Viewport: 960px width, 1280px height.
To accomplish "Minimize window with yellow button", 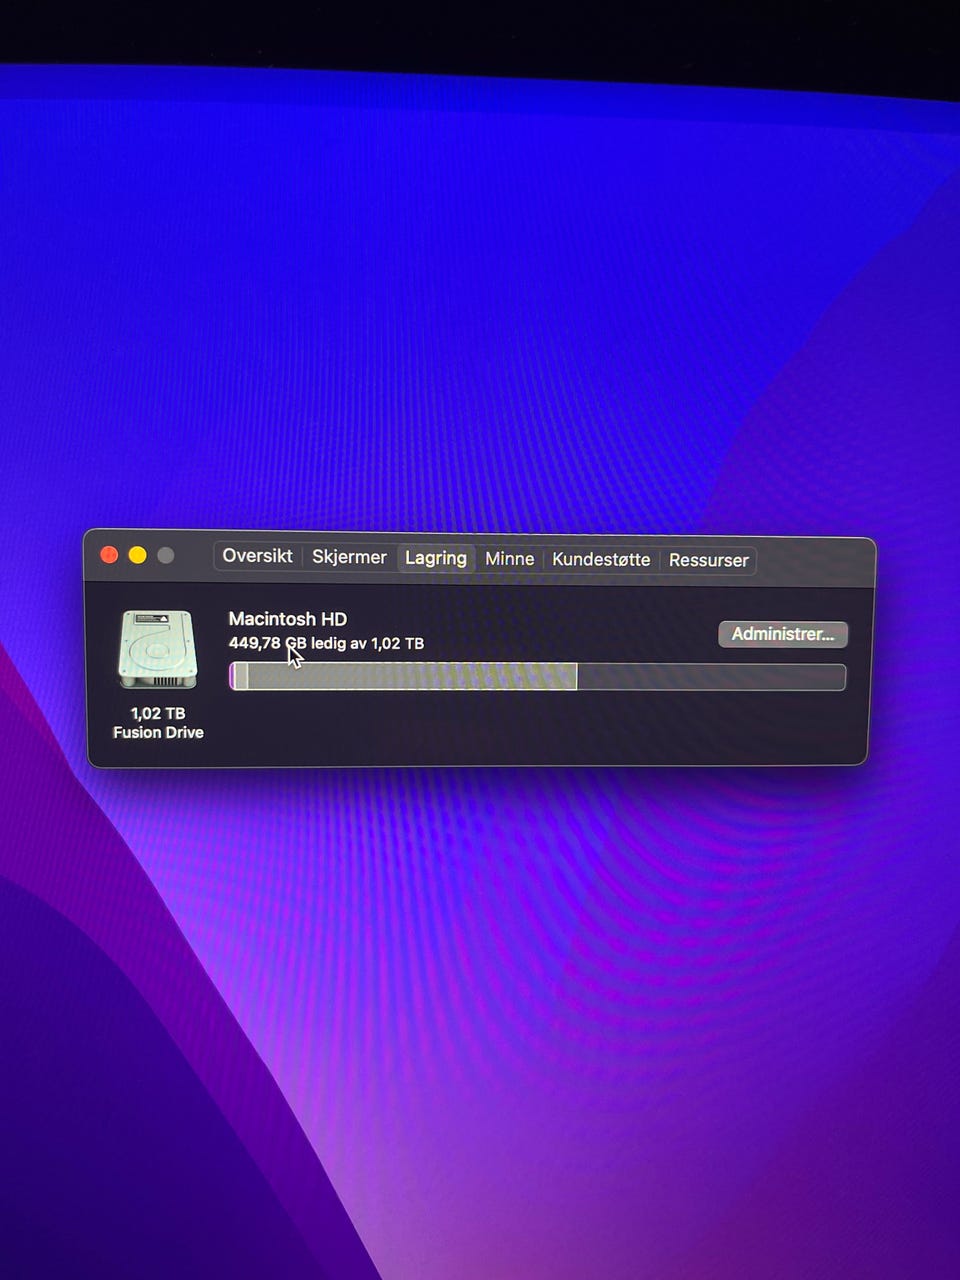I will 138,555.
